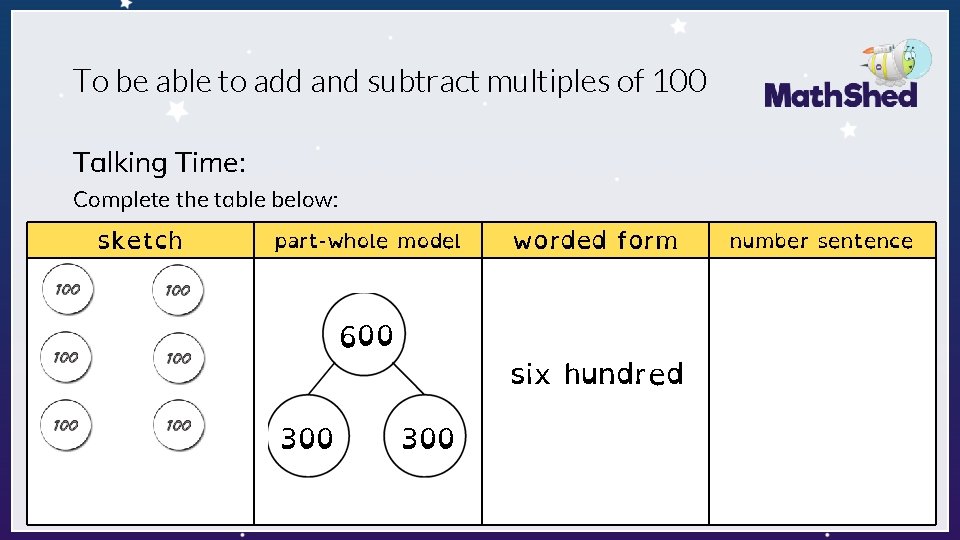Image resolution: width=960 pixels, height=540 pixels.
Task: Click the left 300 part circle
Action: pyautogui.click(x=309, y=436)
